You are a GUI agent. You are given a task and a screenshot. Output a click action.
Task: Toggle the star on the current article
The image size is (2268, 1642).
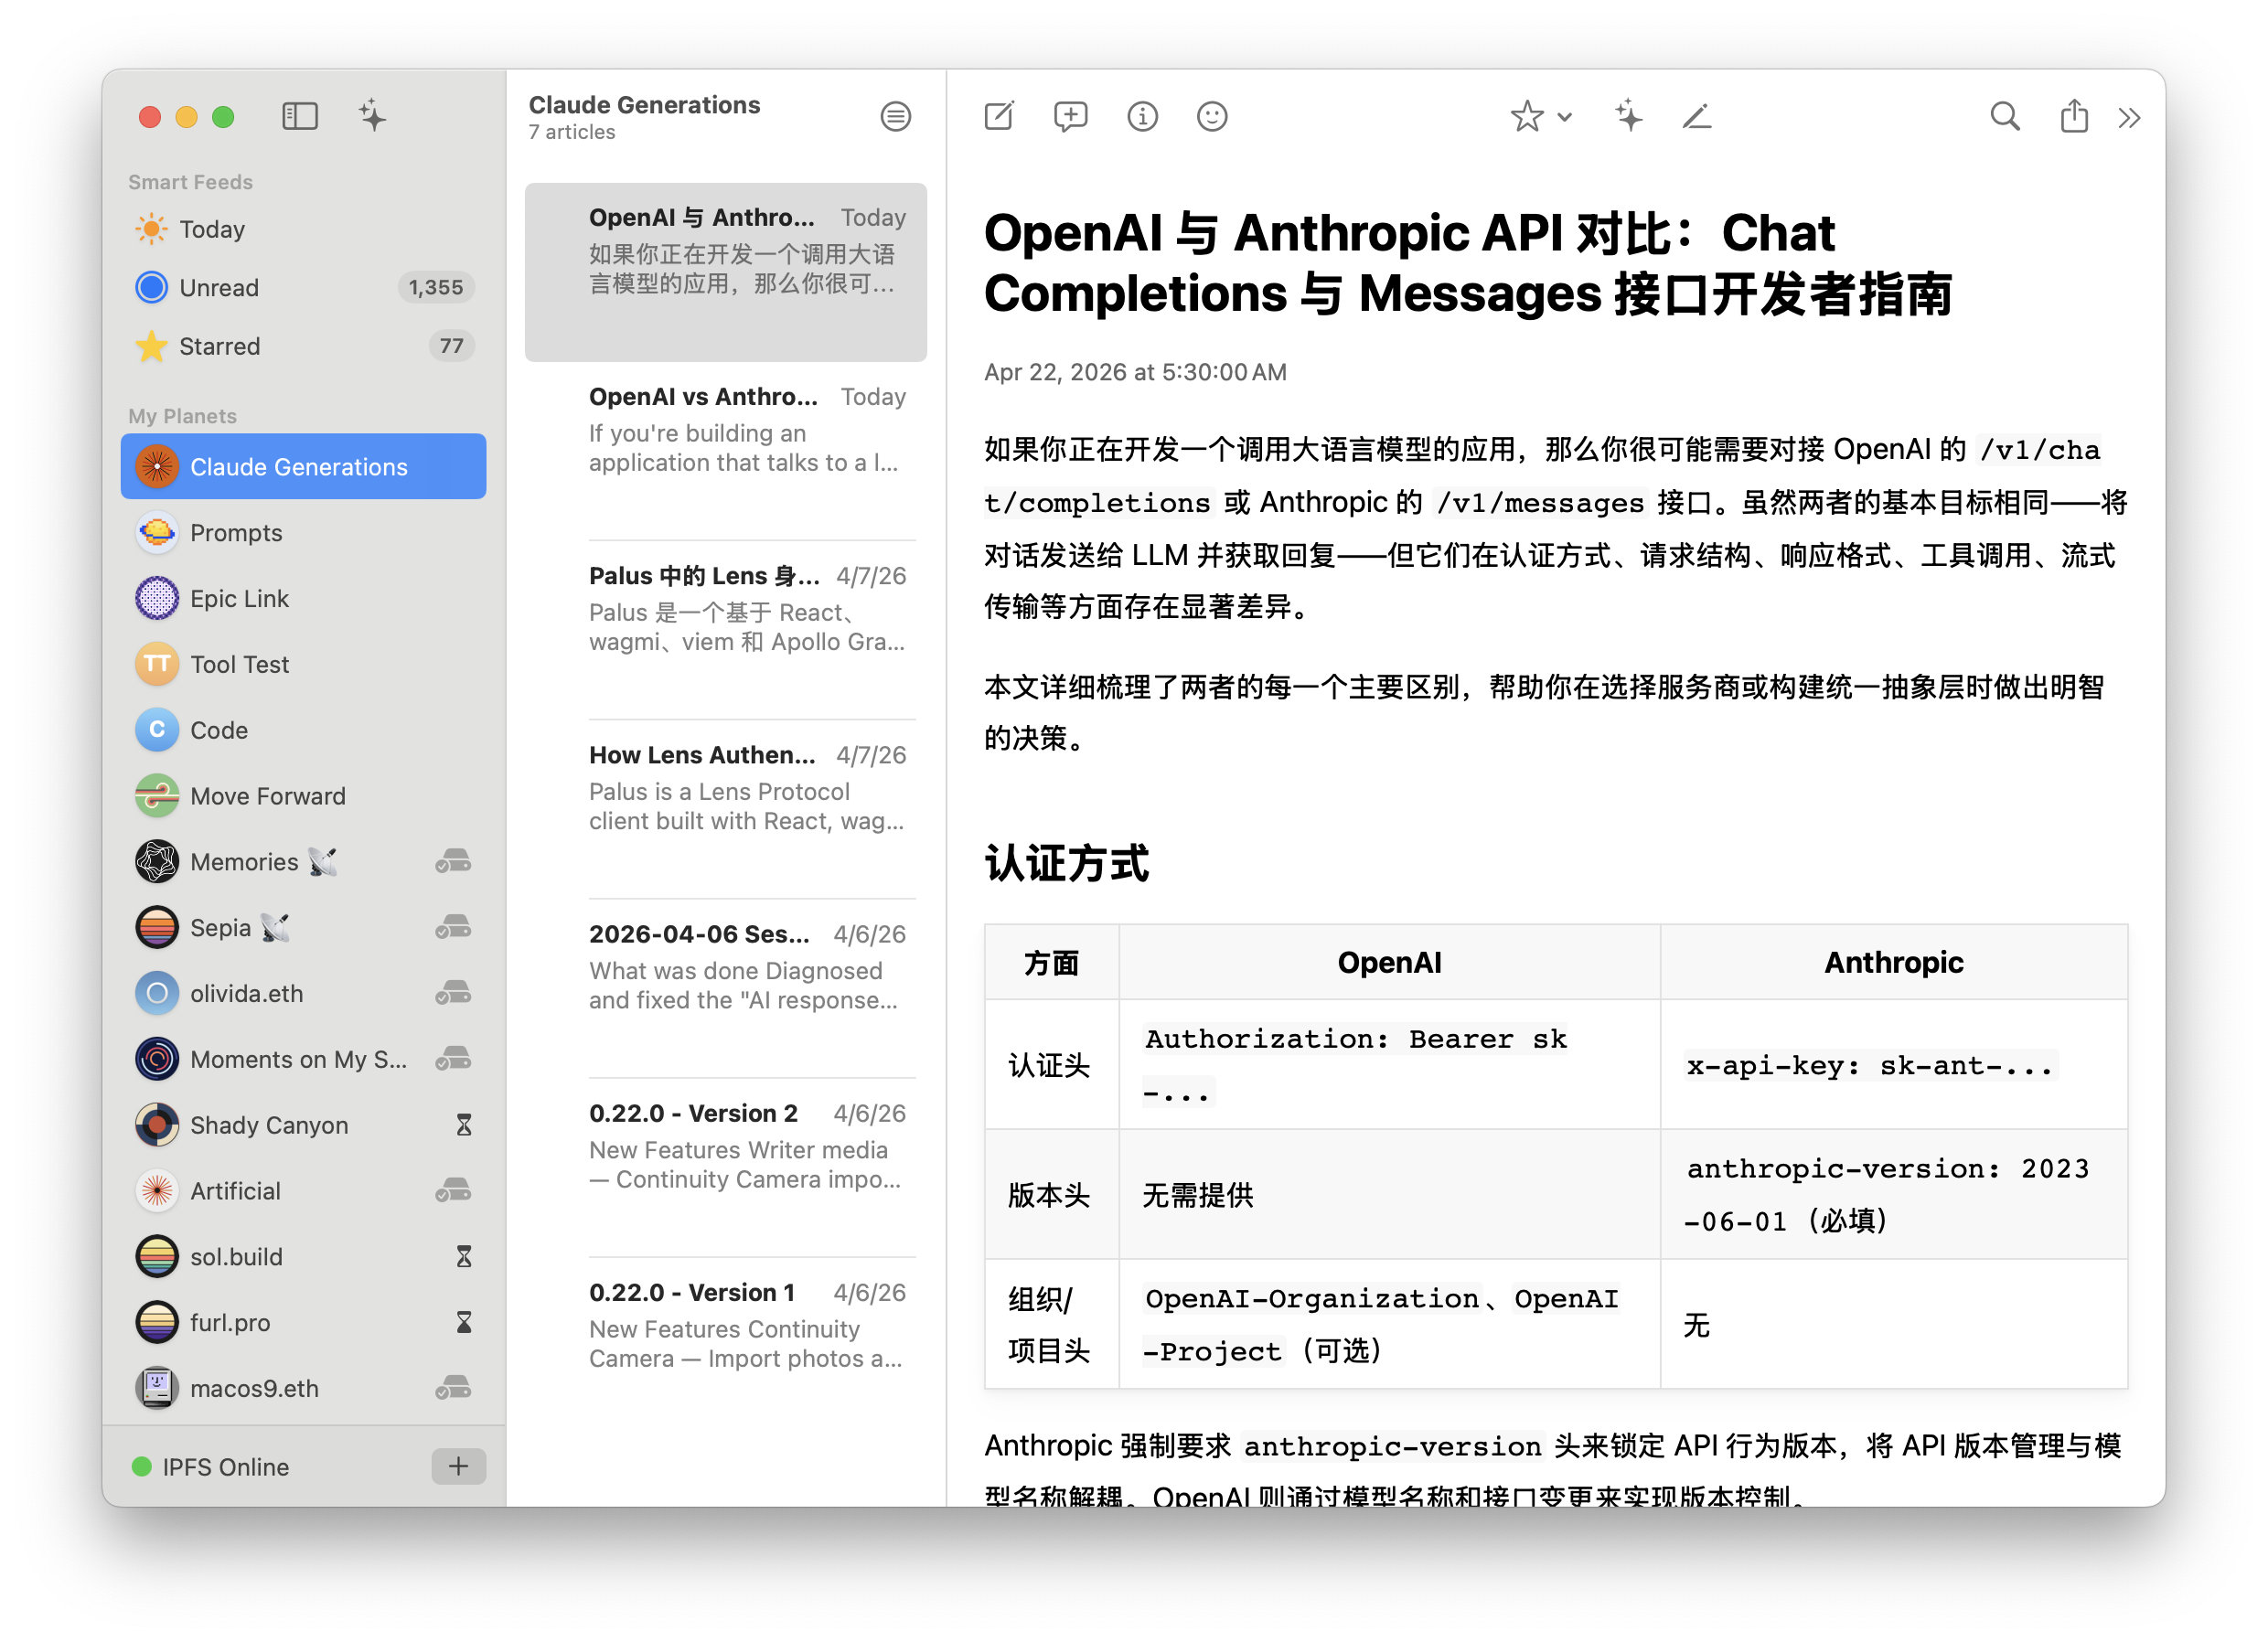pos(1526,117)
